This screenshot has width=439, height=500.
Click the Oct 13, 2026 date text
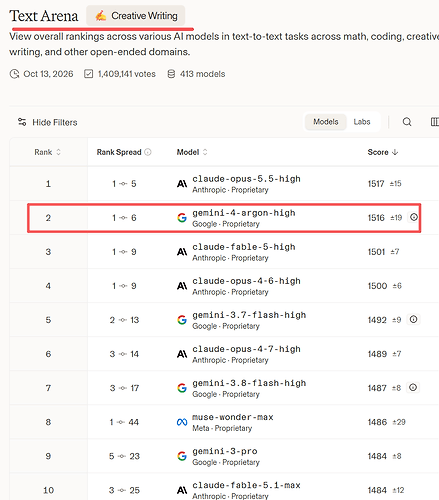tap(48, 74)
